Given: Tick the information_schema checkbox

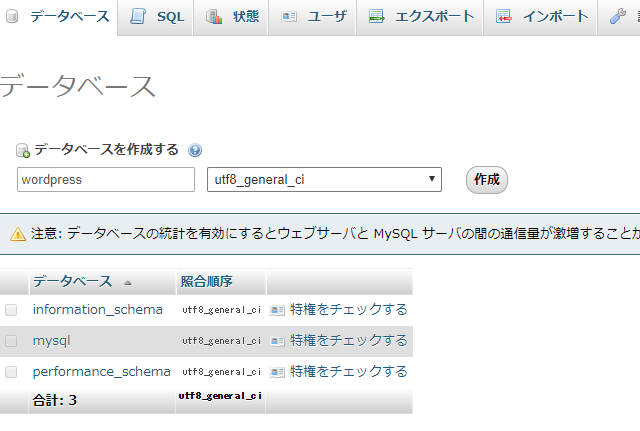Looking at the screenshot, I should [x=11, y=310].
